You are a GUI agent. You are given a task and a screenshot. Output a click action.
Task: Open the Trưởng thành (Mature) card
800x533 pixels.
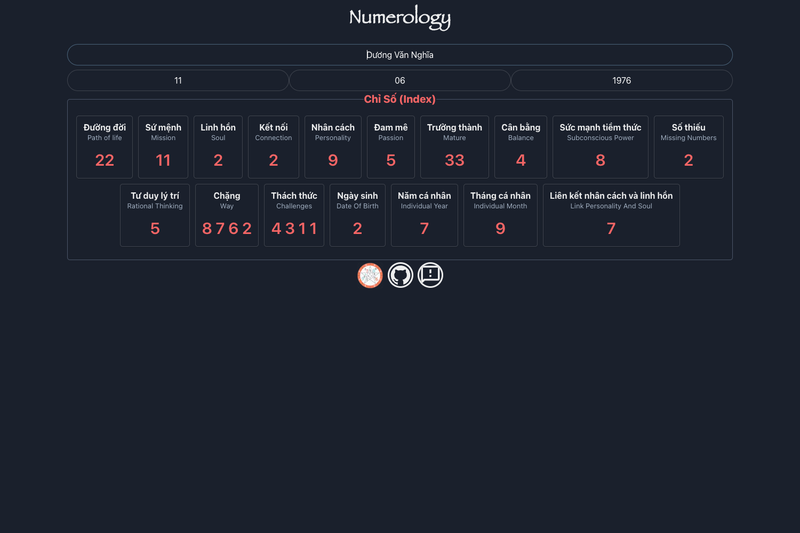point(455,147)
